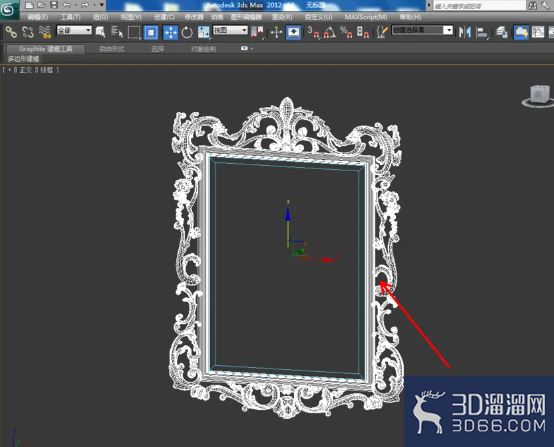Screen dimensions: 554x447
Task: Click the Redo arrow icon
Action: (84, 5)
